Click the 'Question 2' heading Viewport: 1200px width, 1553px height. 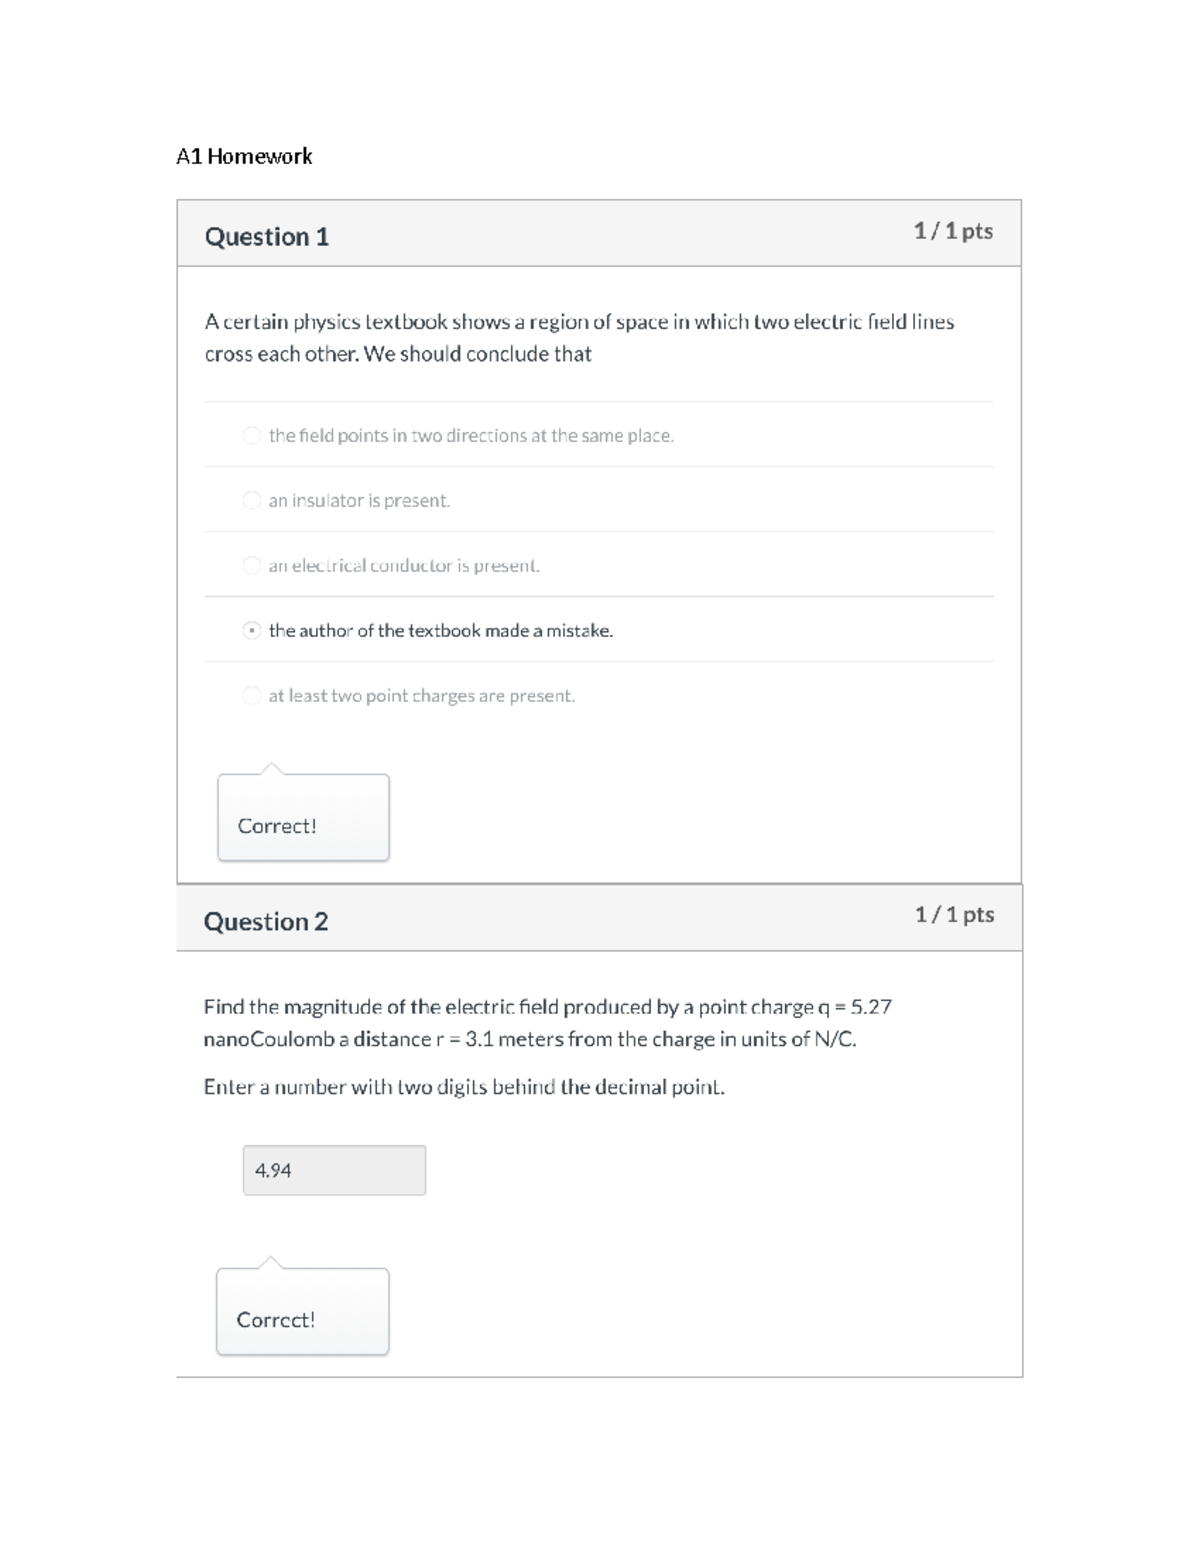click(266, 921)
